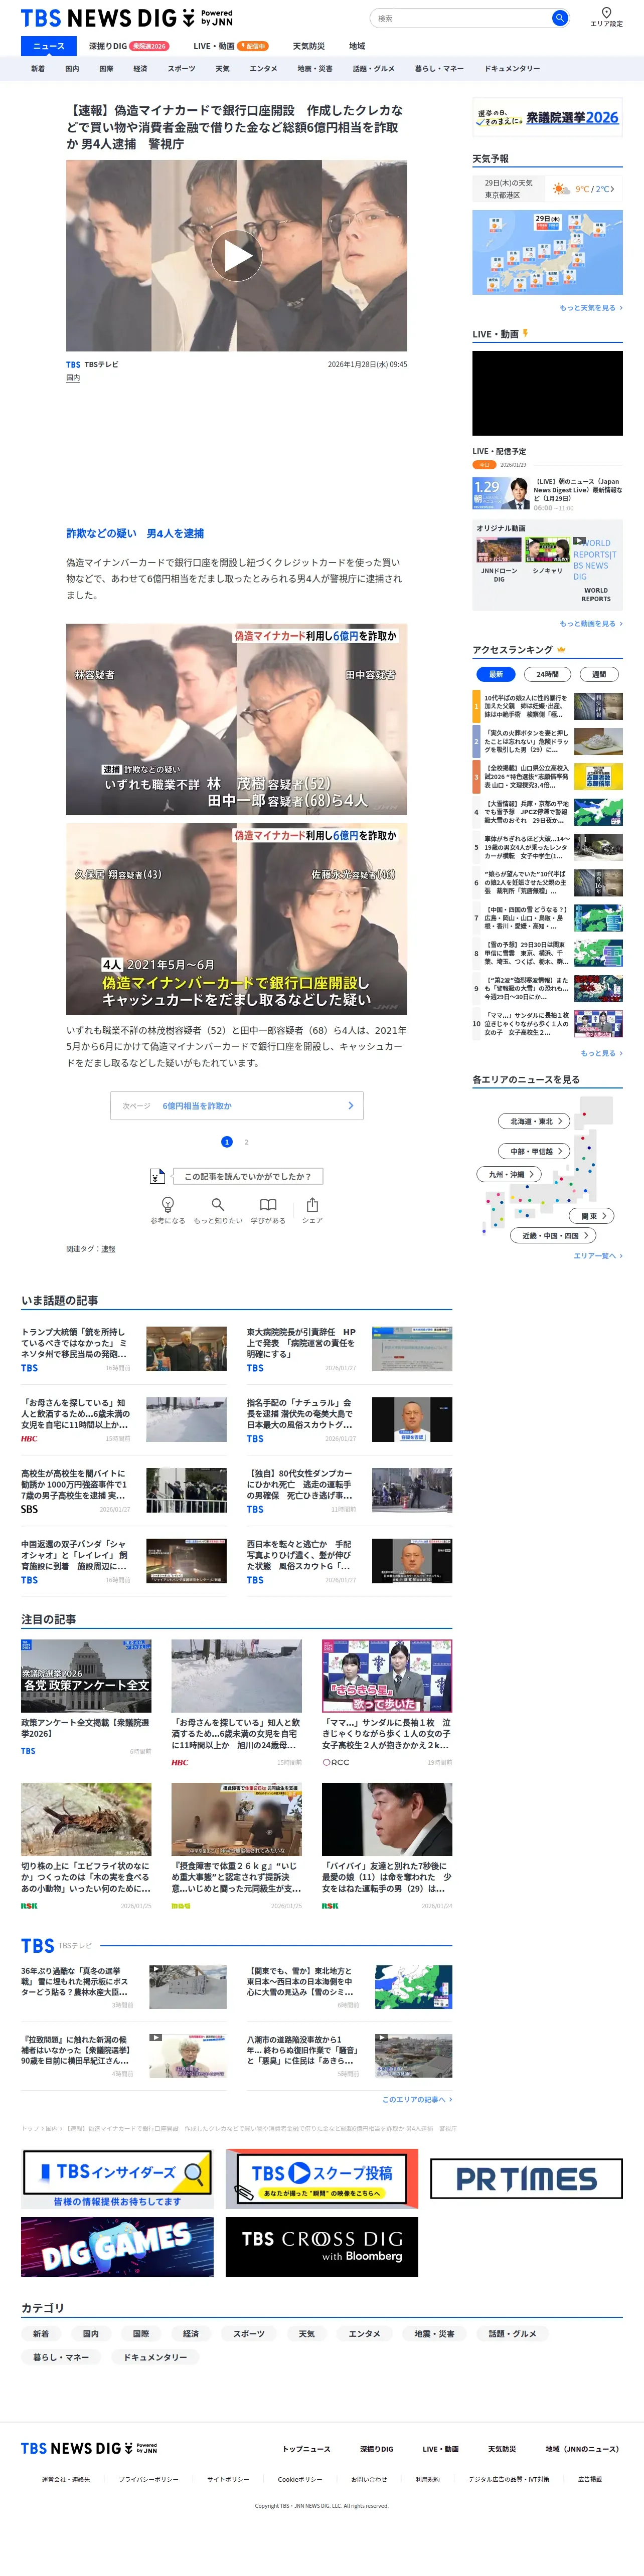Viewport: 644px width, 2576px height.
Task: Open the Japan weather forecast map
Action: tap(547, 252)
